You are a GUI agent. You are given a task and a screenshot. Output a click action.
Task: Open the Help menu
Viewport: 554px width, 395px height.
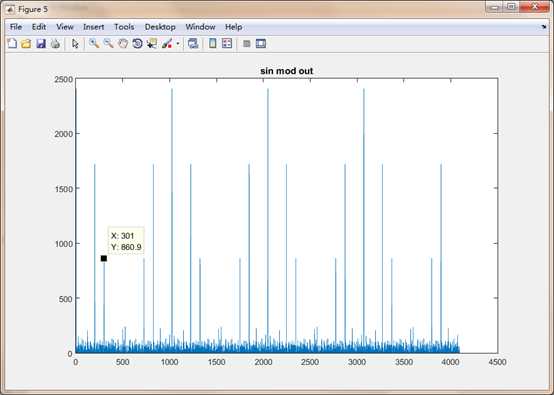click(x=234, y=27)
